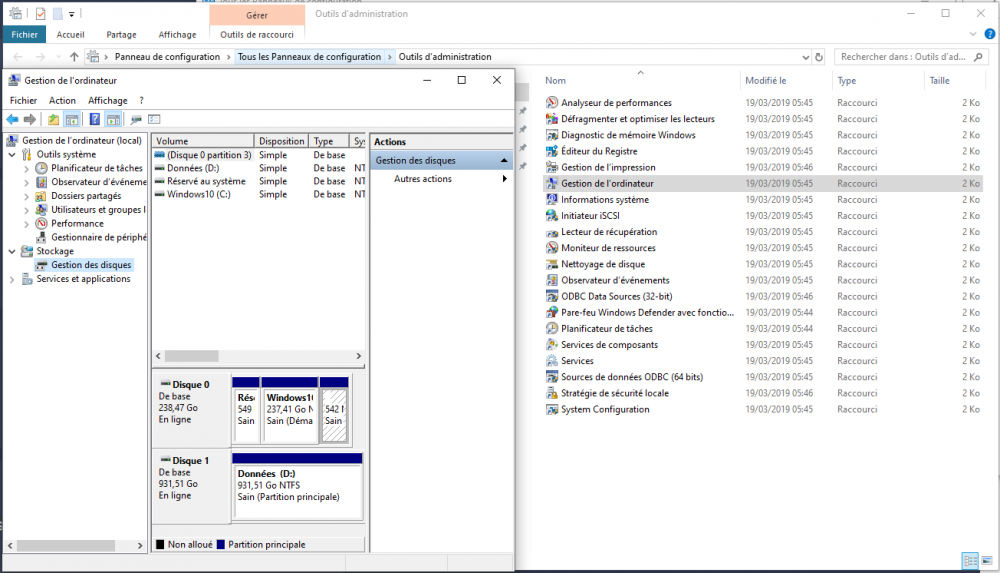Expand Planificateur de tâches tree node
The height and width of the screenshot is (573, 1000).
27,169
